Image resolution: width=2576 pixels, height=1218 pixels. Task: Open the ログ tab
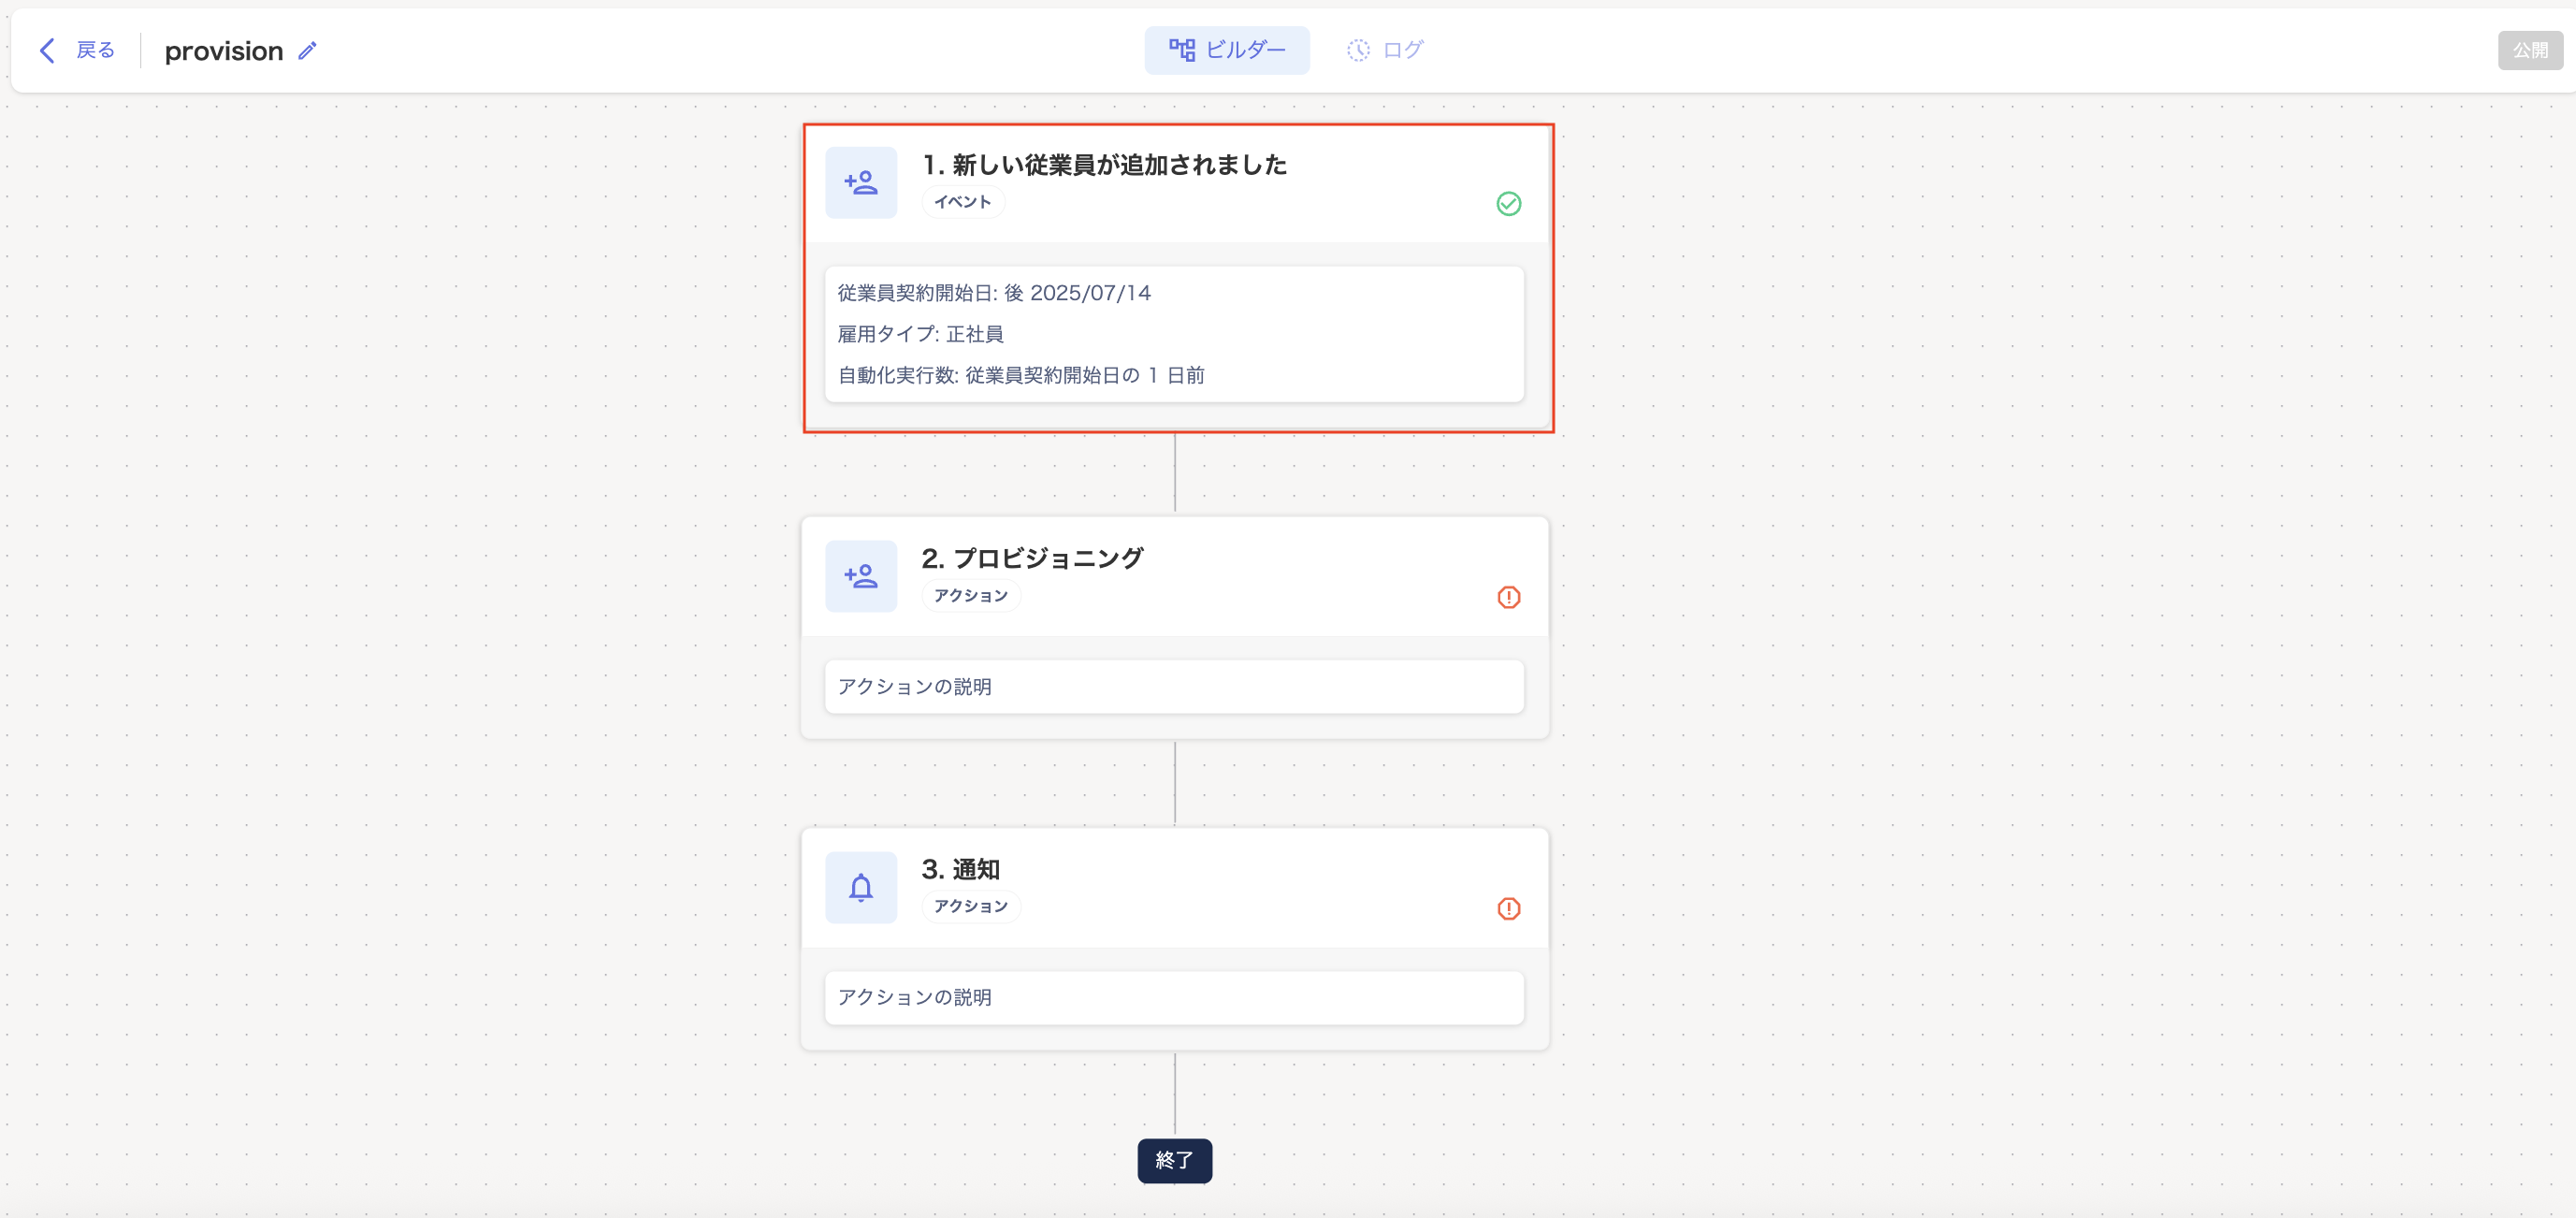click(x=1385, y=50)
